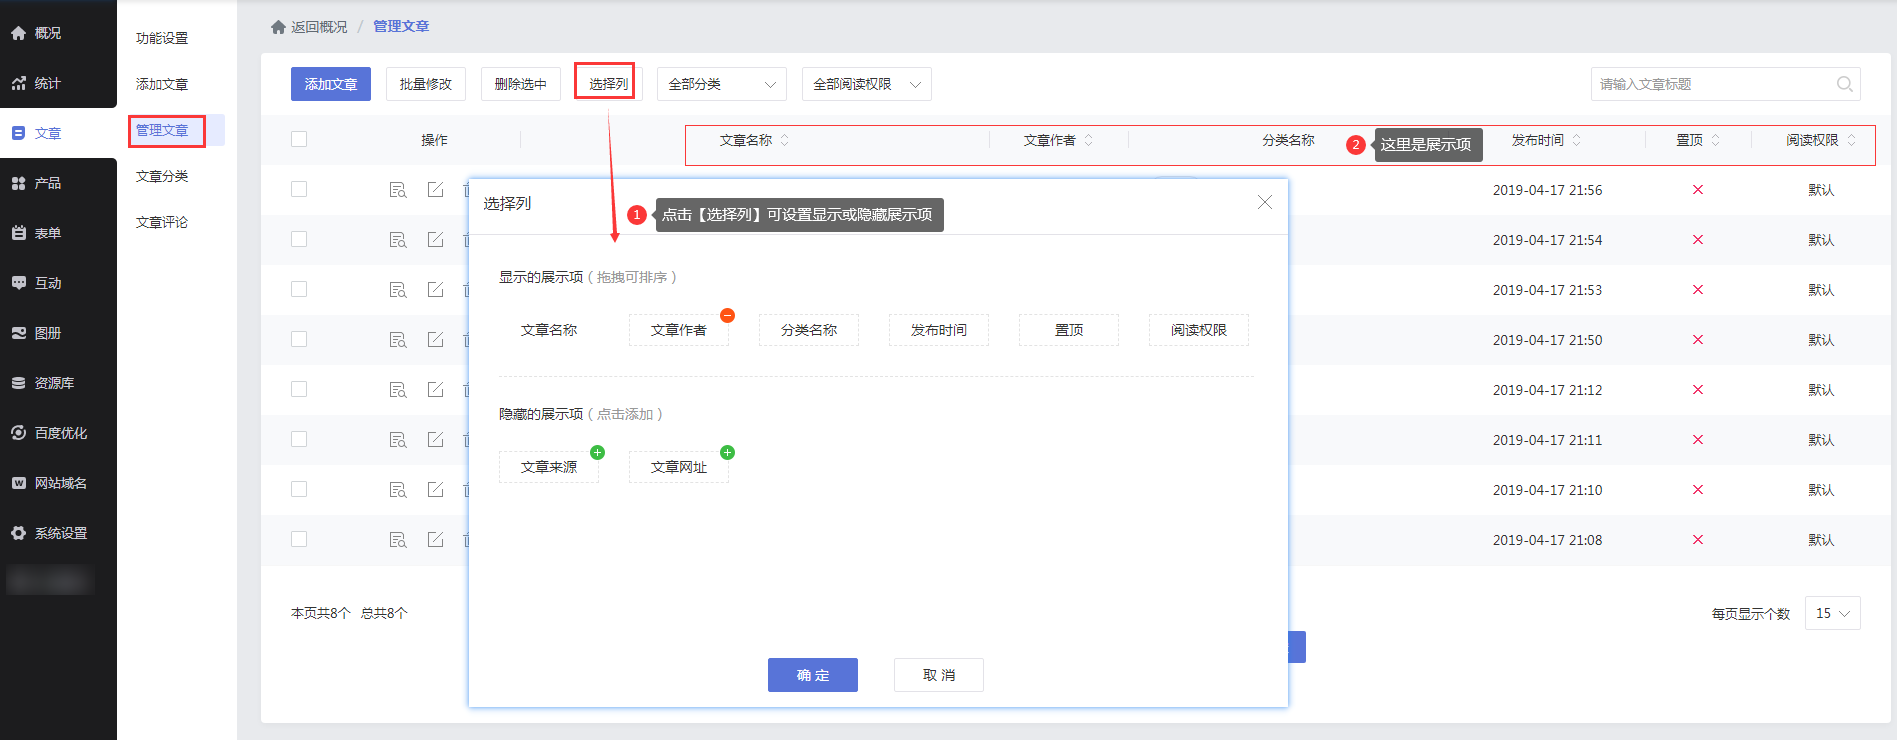Click the 删除选中 button
Screen dimensions: 1897x740
click(521, 84)
